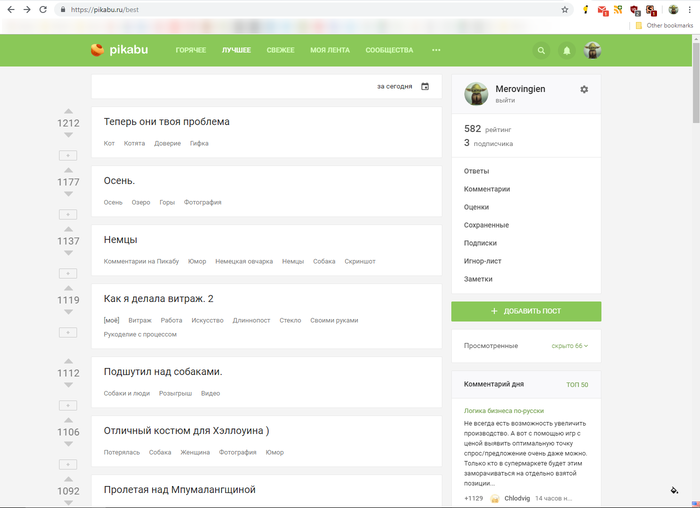Bookmark this page with the star icon
Screen dimensions: 700x508
565,9
